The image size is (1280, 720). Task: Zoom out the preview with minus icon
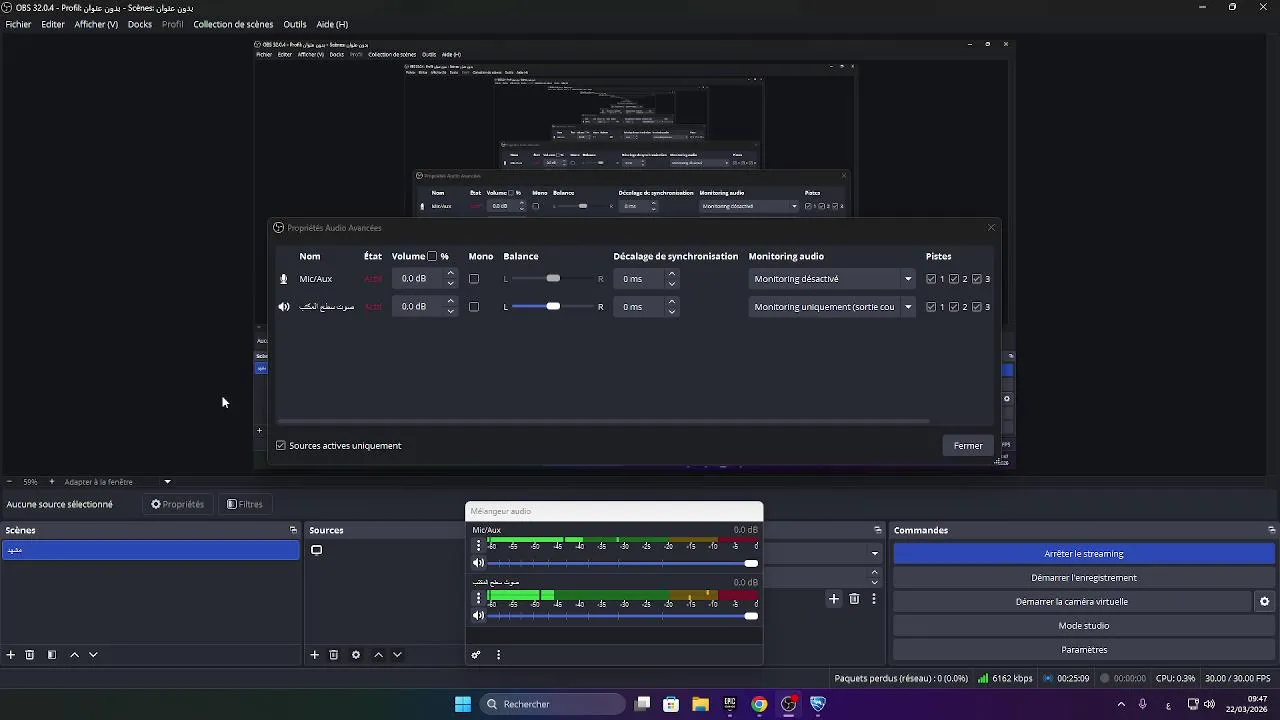pyautogui.click(x=9, y=482)
